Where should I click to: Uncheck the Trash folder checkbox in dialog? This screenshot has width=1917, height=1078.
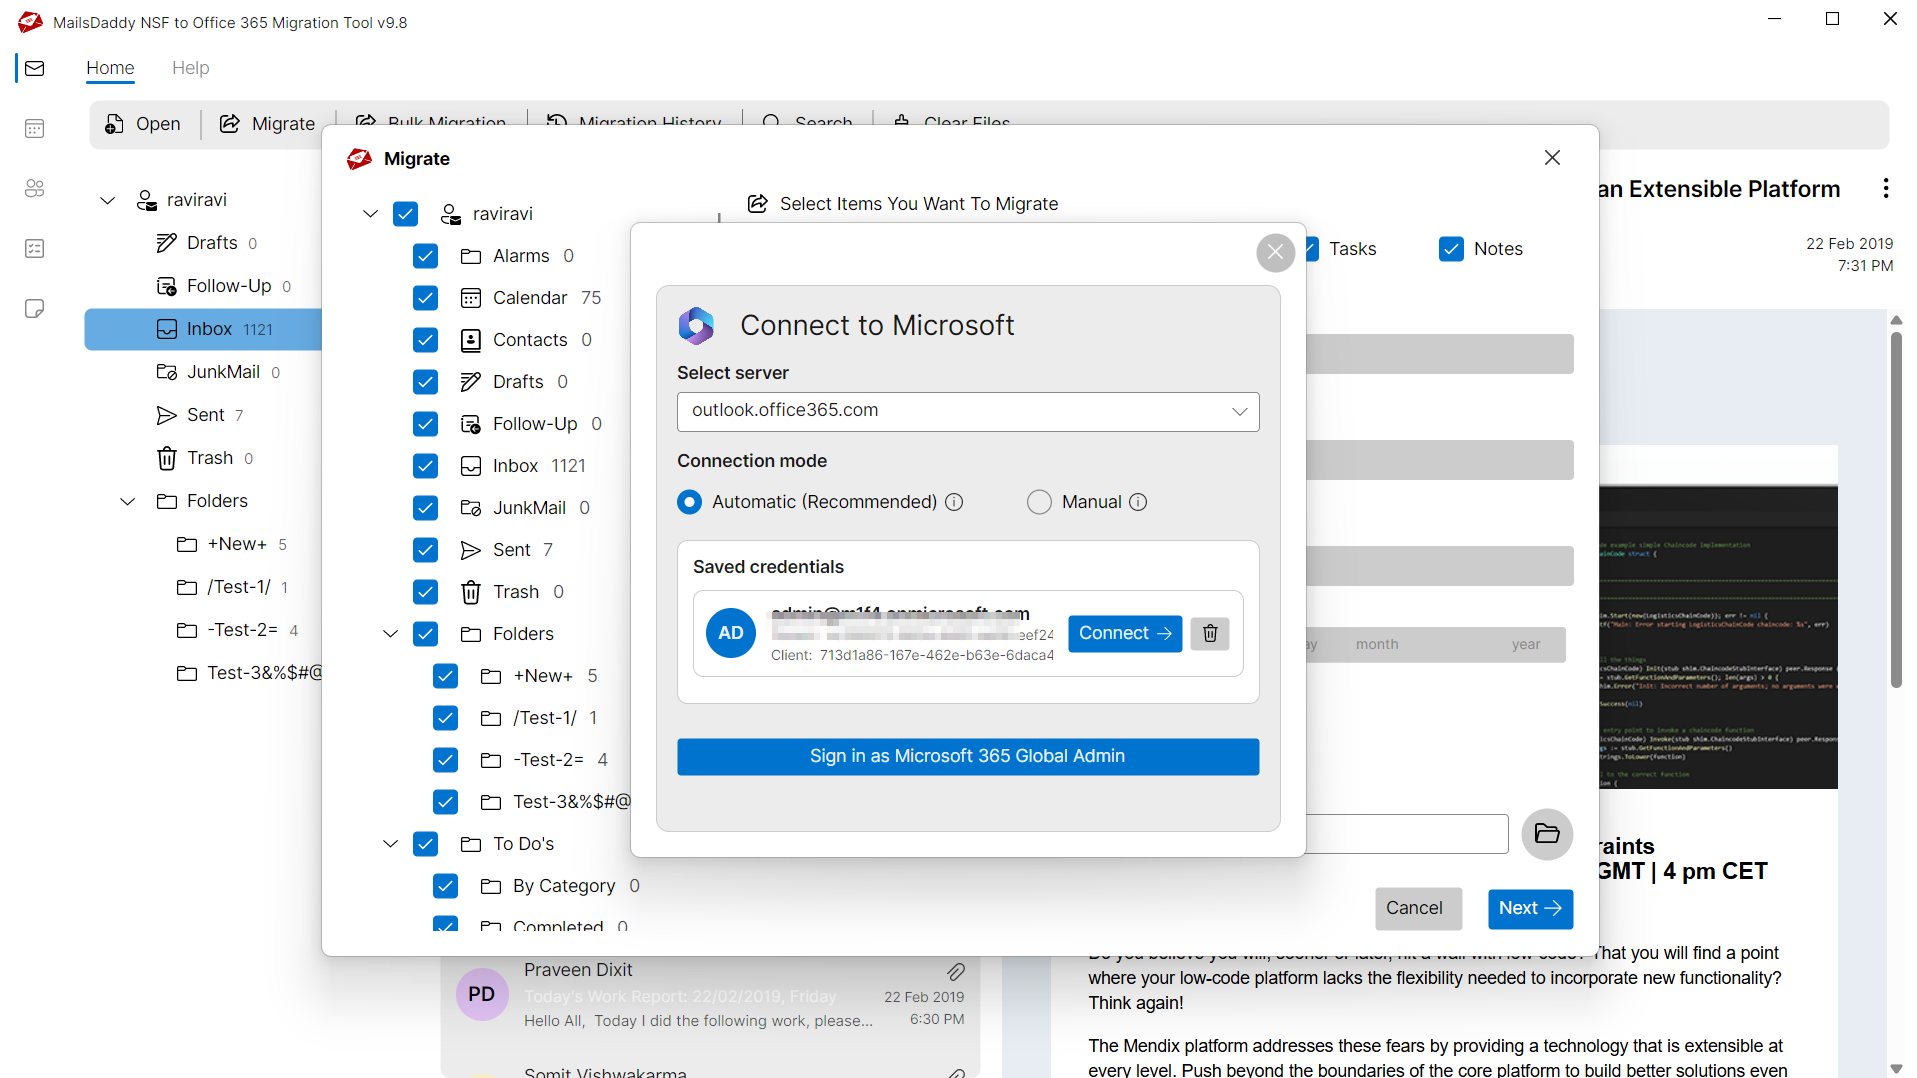[x=425, y=592]
